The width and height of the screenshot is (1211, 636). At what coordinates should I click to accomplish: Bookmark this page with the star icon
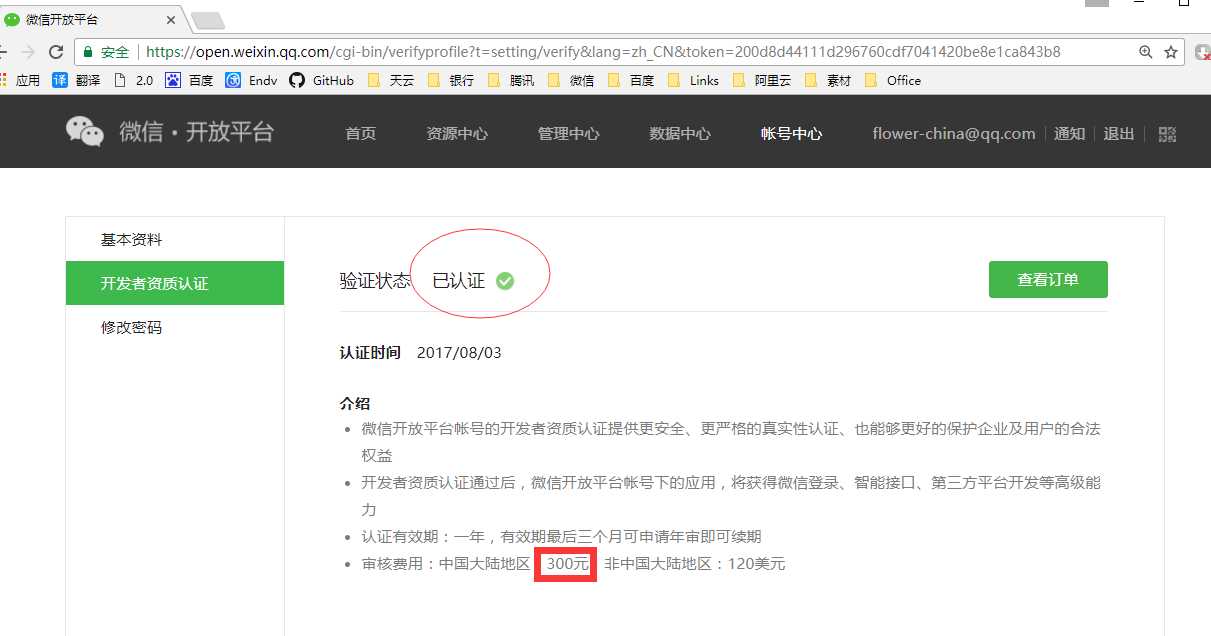coord(1171,52)
